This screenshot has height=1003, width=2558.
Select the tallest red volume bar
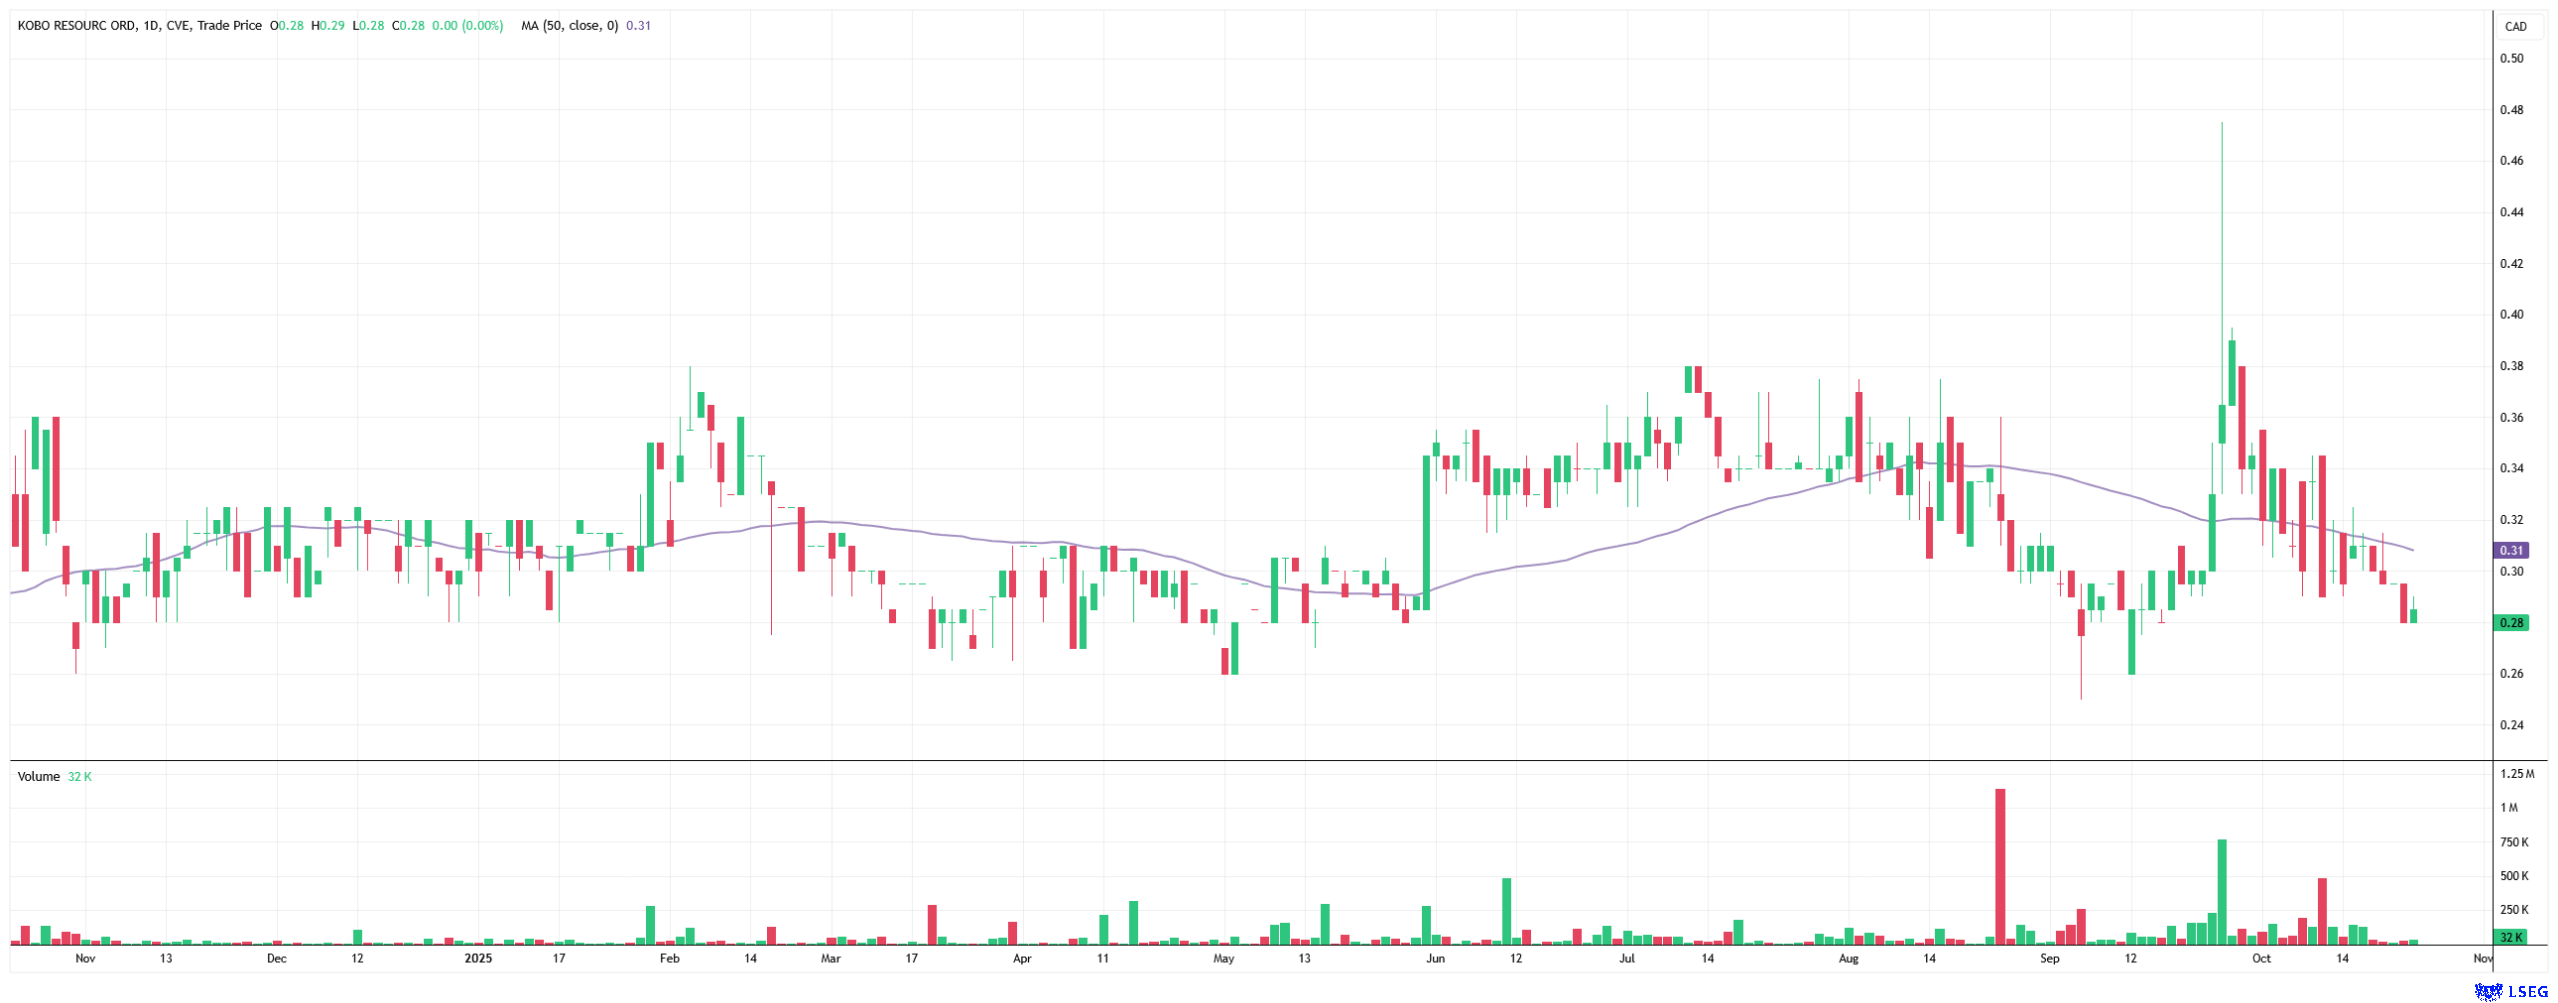[x=2000, y=866]
